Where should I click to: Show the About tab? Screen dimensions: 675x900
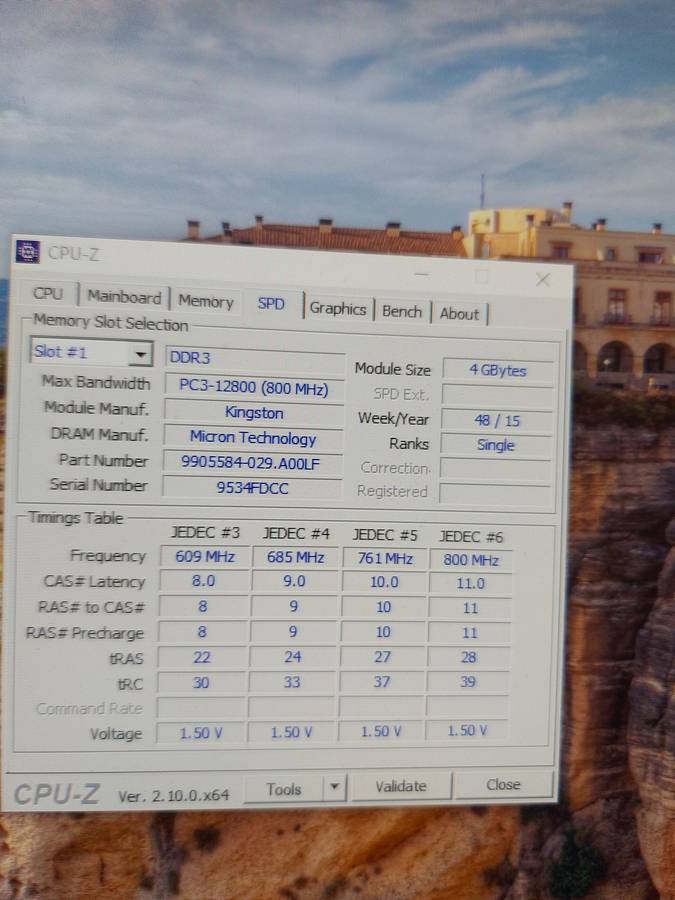click(x=459, y=314)
